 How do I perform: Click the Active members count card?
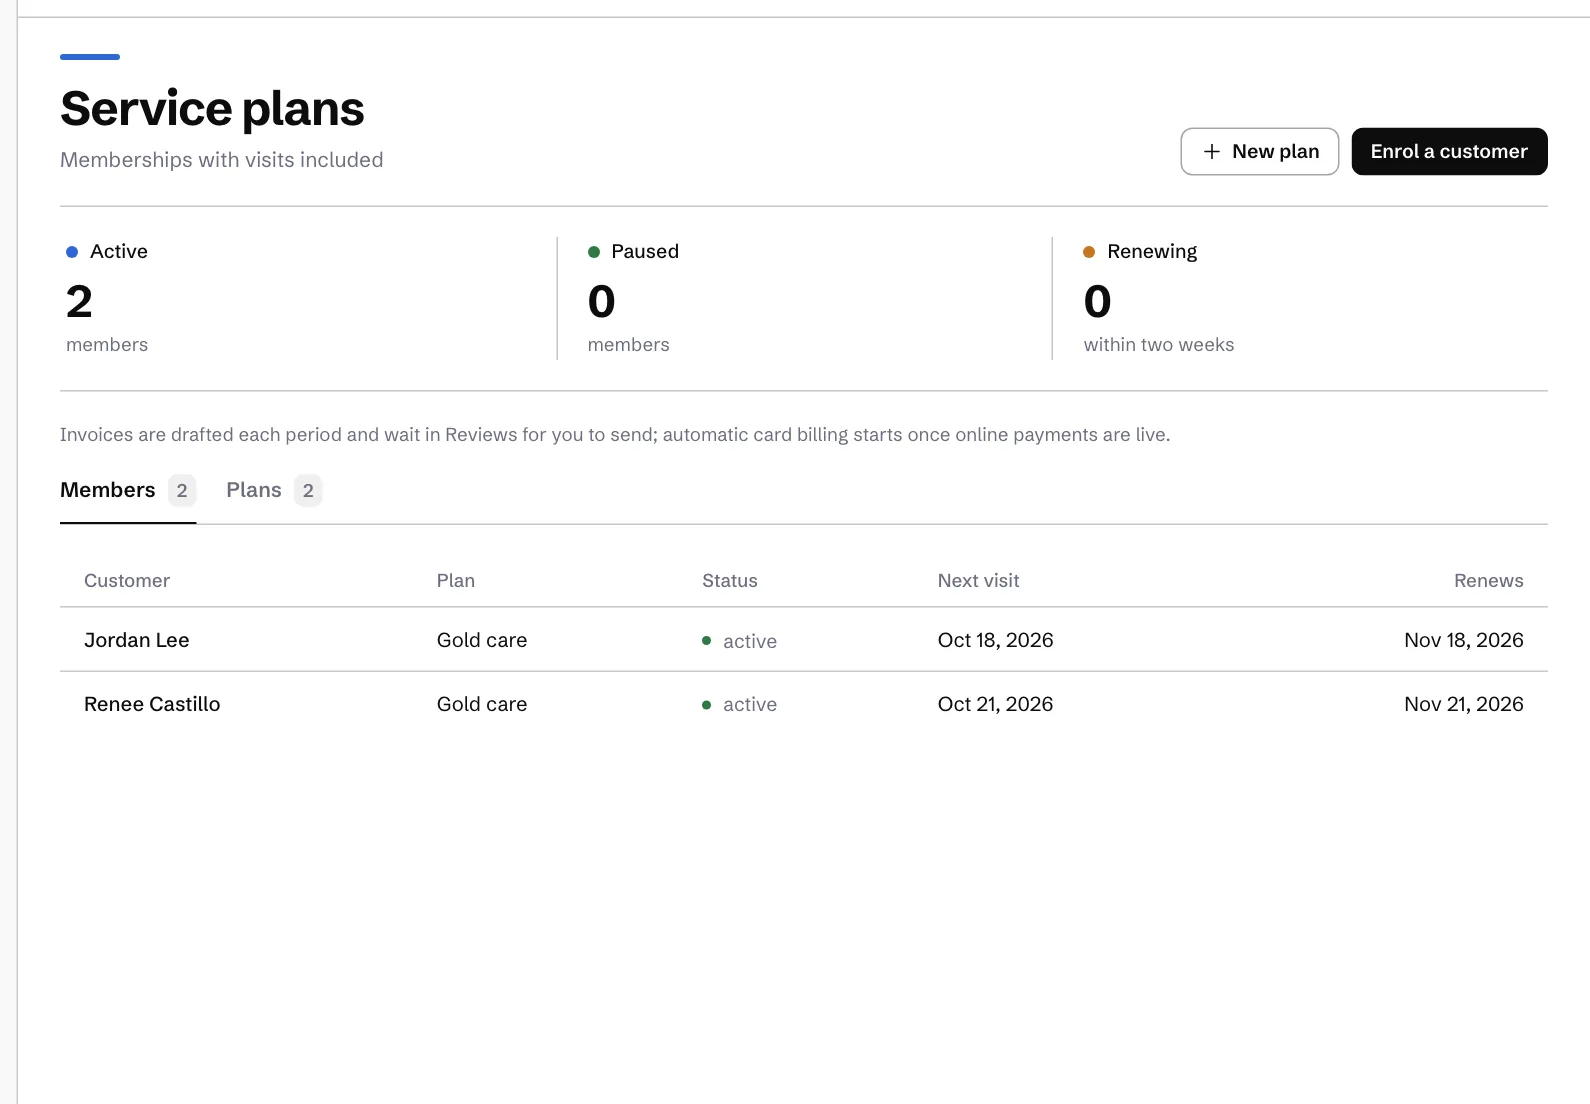pyautogui.click(x=308, y=298)
